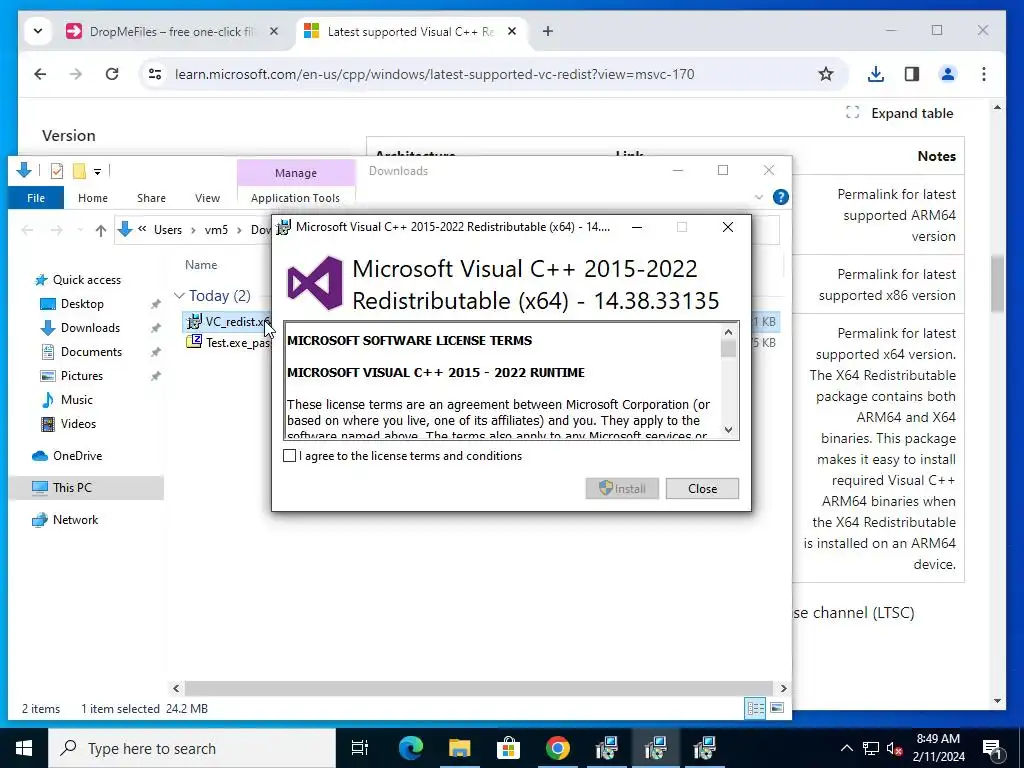Click the Explorer horizontal scrollbar
Screen dimensions: 1024x768
point(479,688)
